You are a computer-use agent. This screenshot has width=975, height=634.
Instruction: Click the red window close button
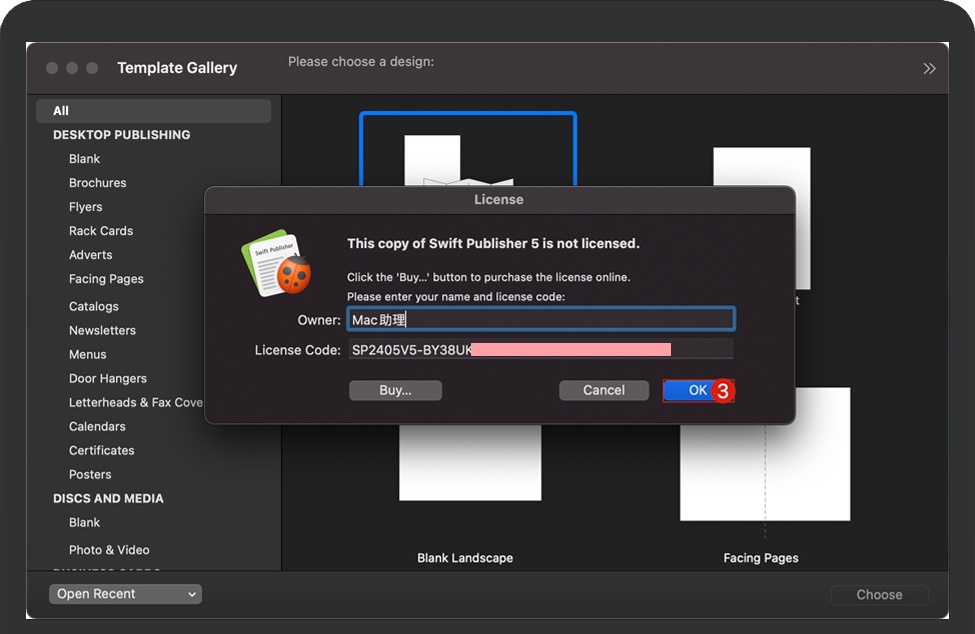52,68
